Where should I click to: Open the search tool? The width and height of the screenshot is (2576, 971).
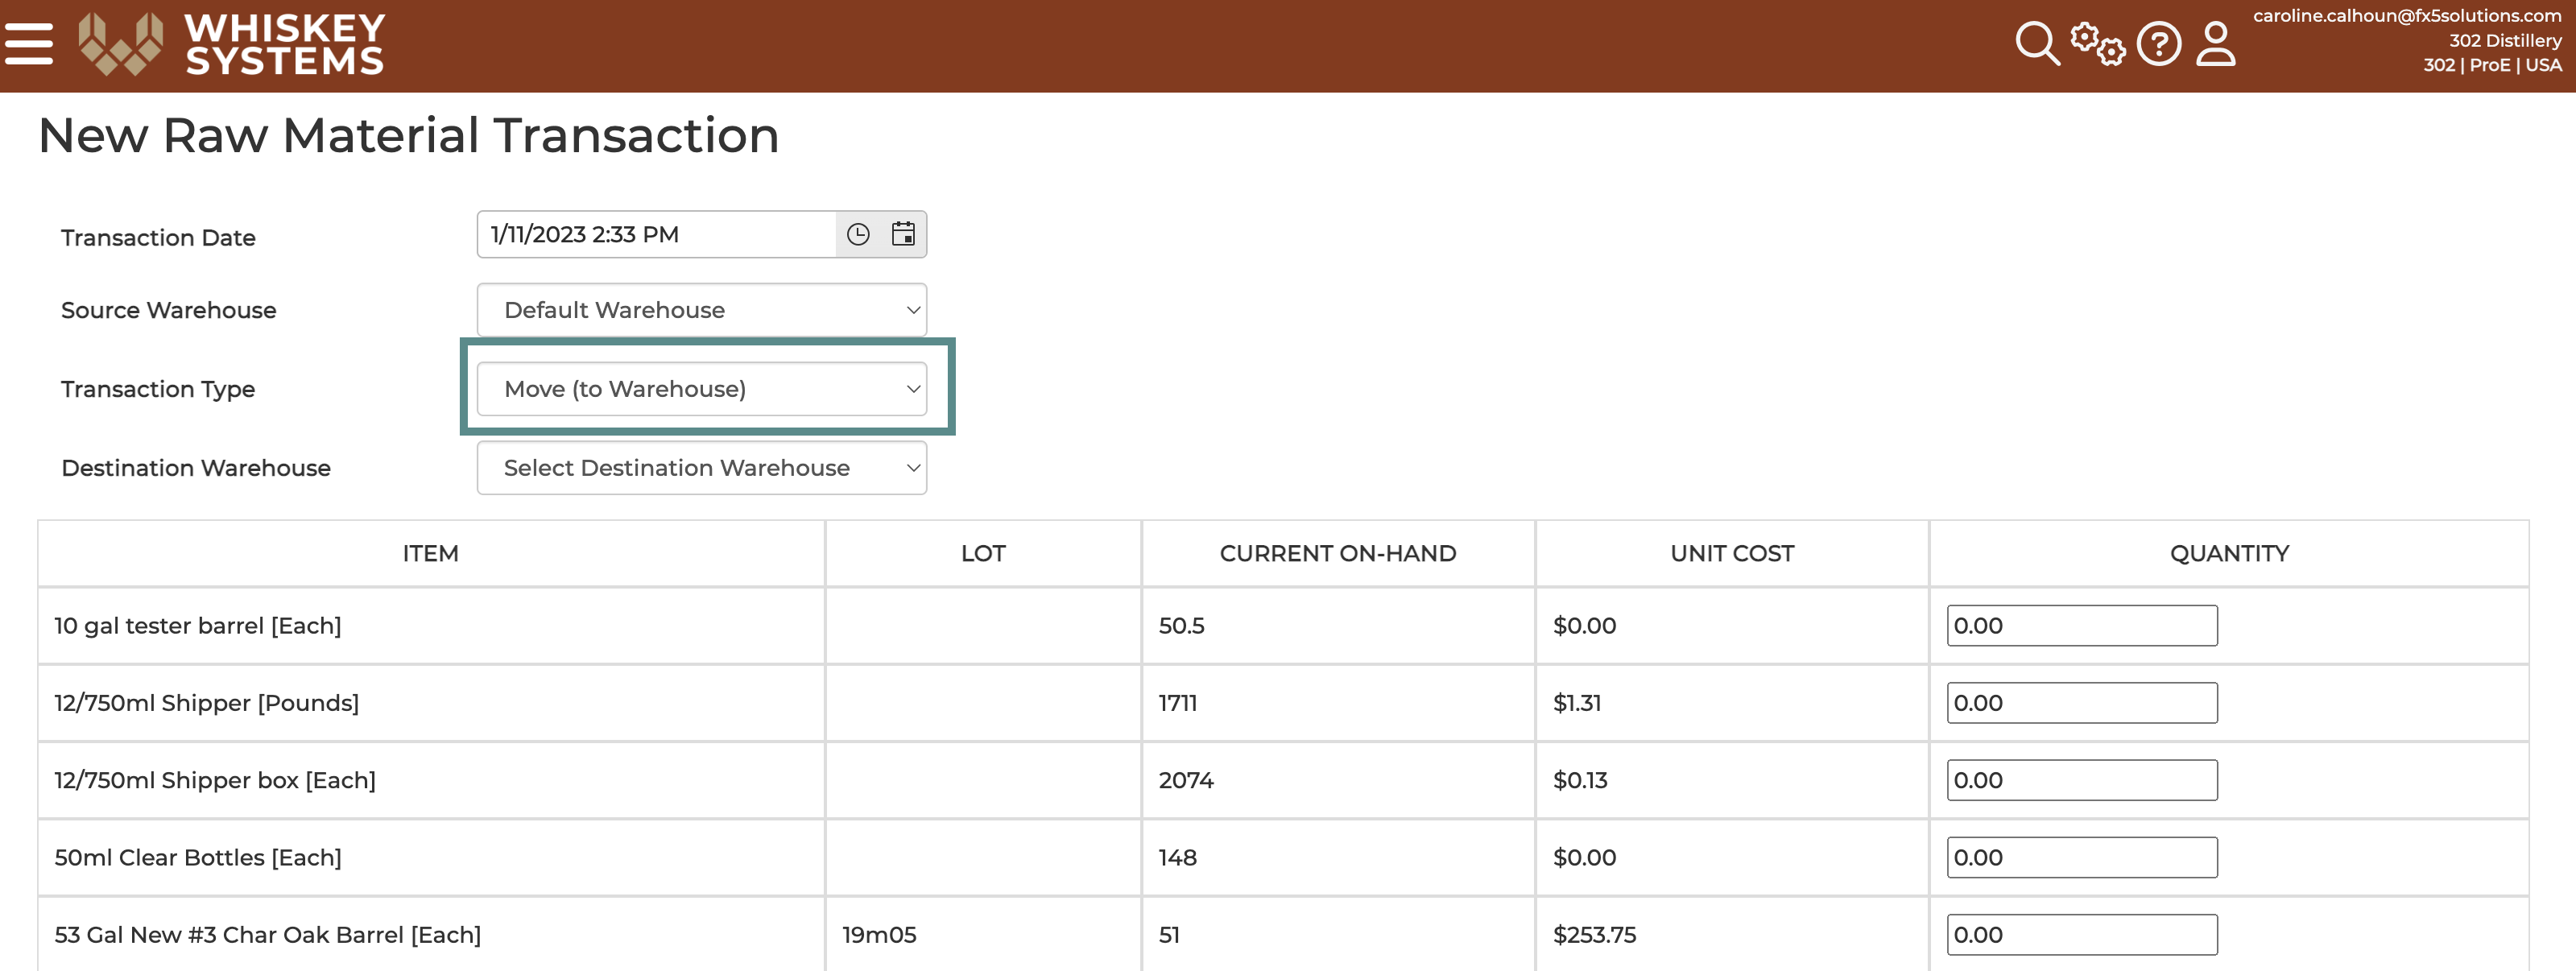[2037, 43]
